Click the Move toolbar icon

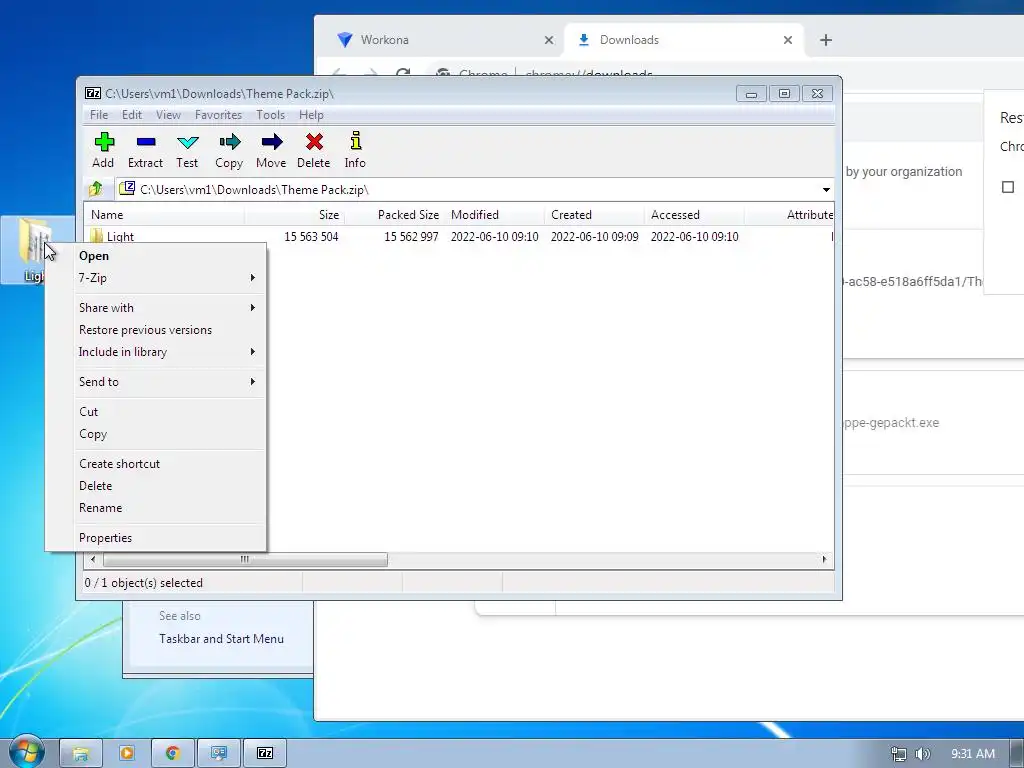(271, 150)
